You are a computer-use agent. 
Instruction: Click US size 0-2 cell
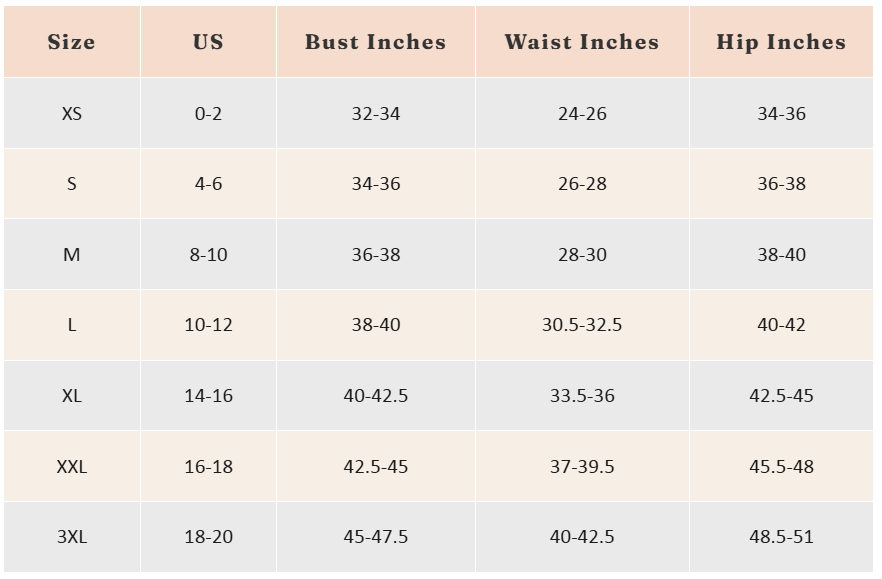[x=208, y=114]
